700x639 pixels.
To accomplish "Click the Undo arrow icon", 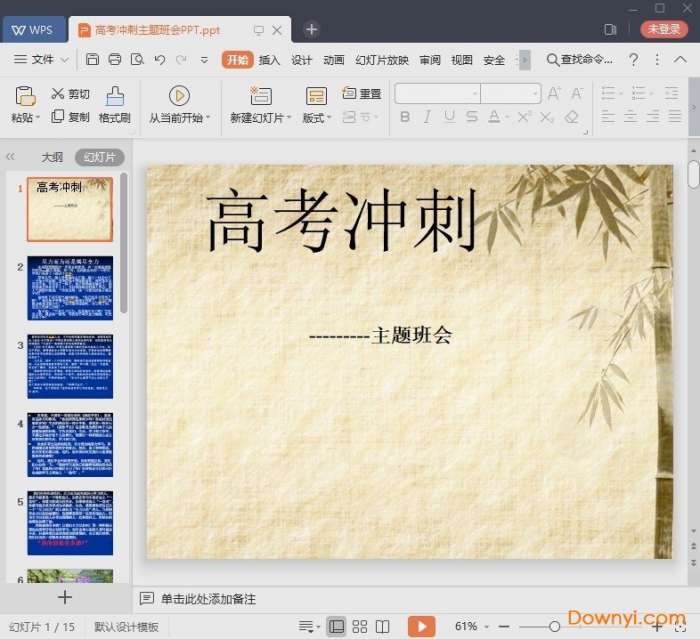I will pyautogui.click(x=160, y=60).
